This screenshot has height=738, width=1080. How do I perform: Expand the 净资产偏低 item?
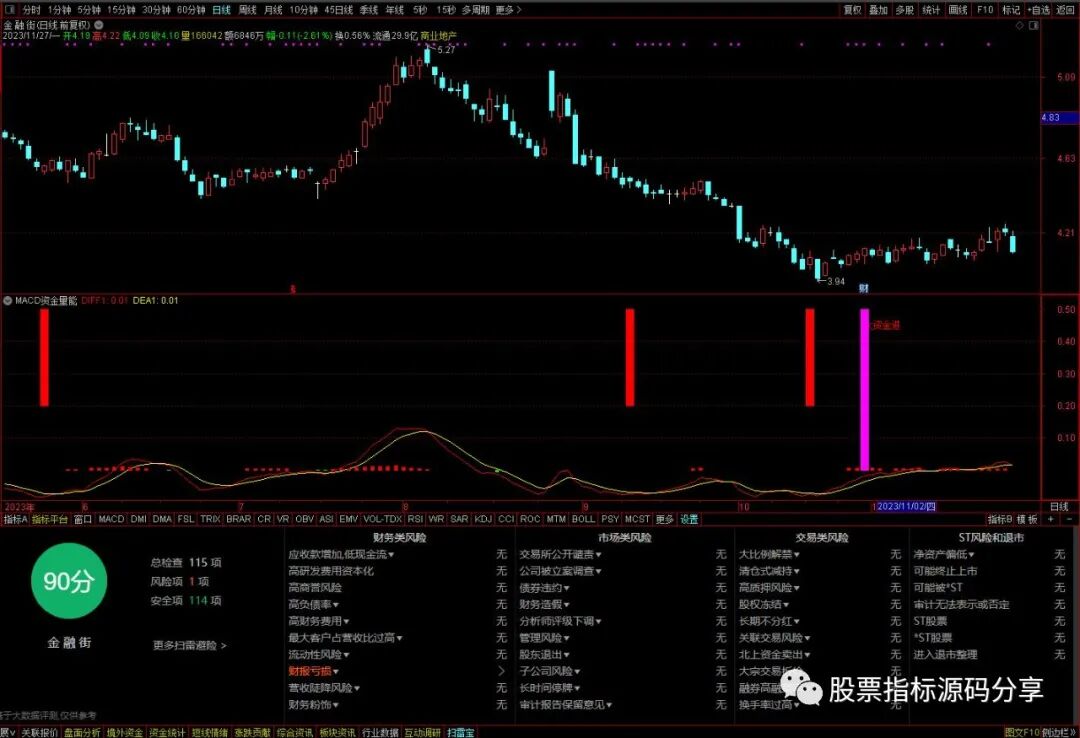944,554
